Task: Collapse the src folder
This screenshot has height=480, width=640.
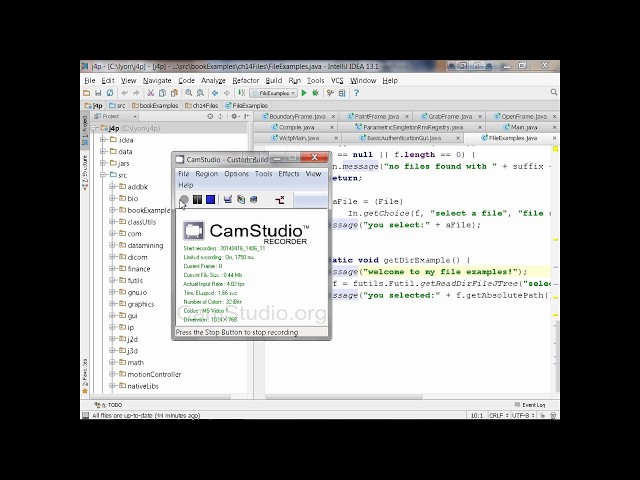Action: 104,175
